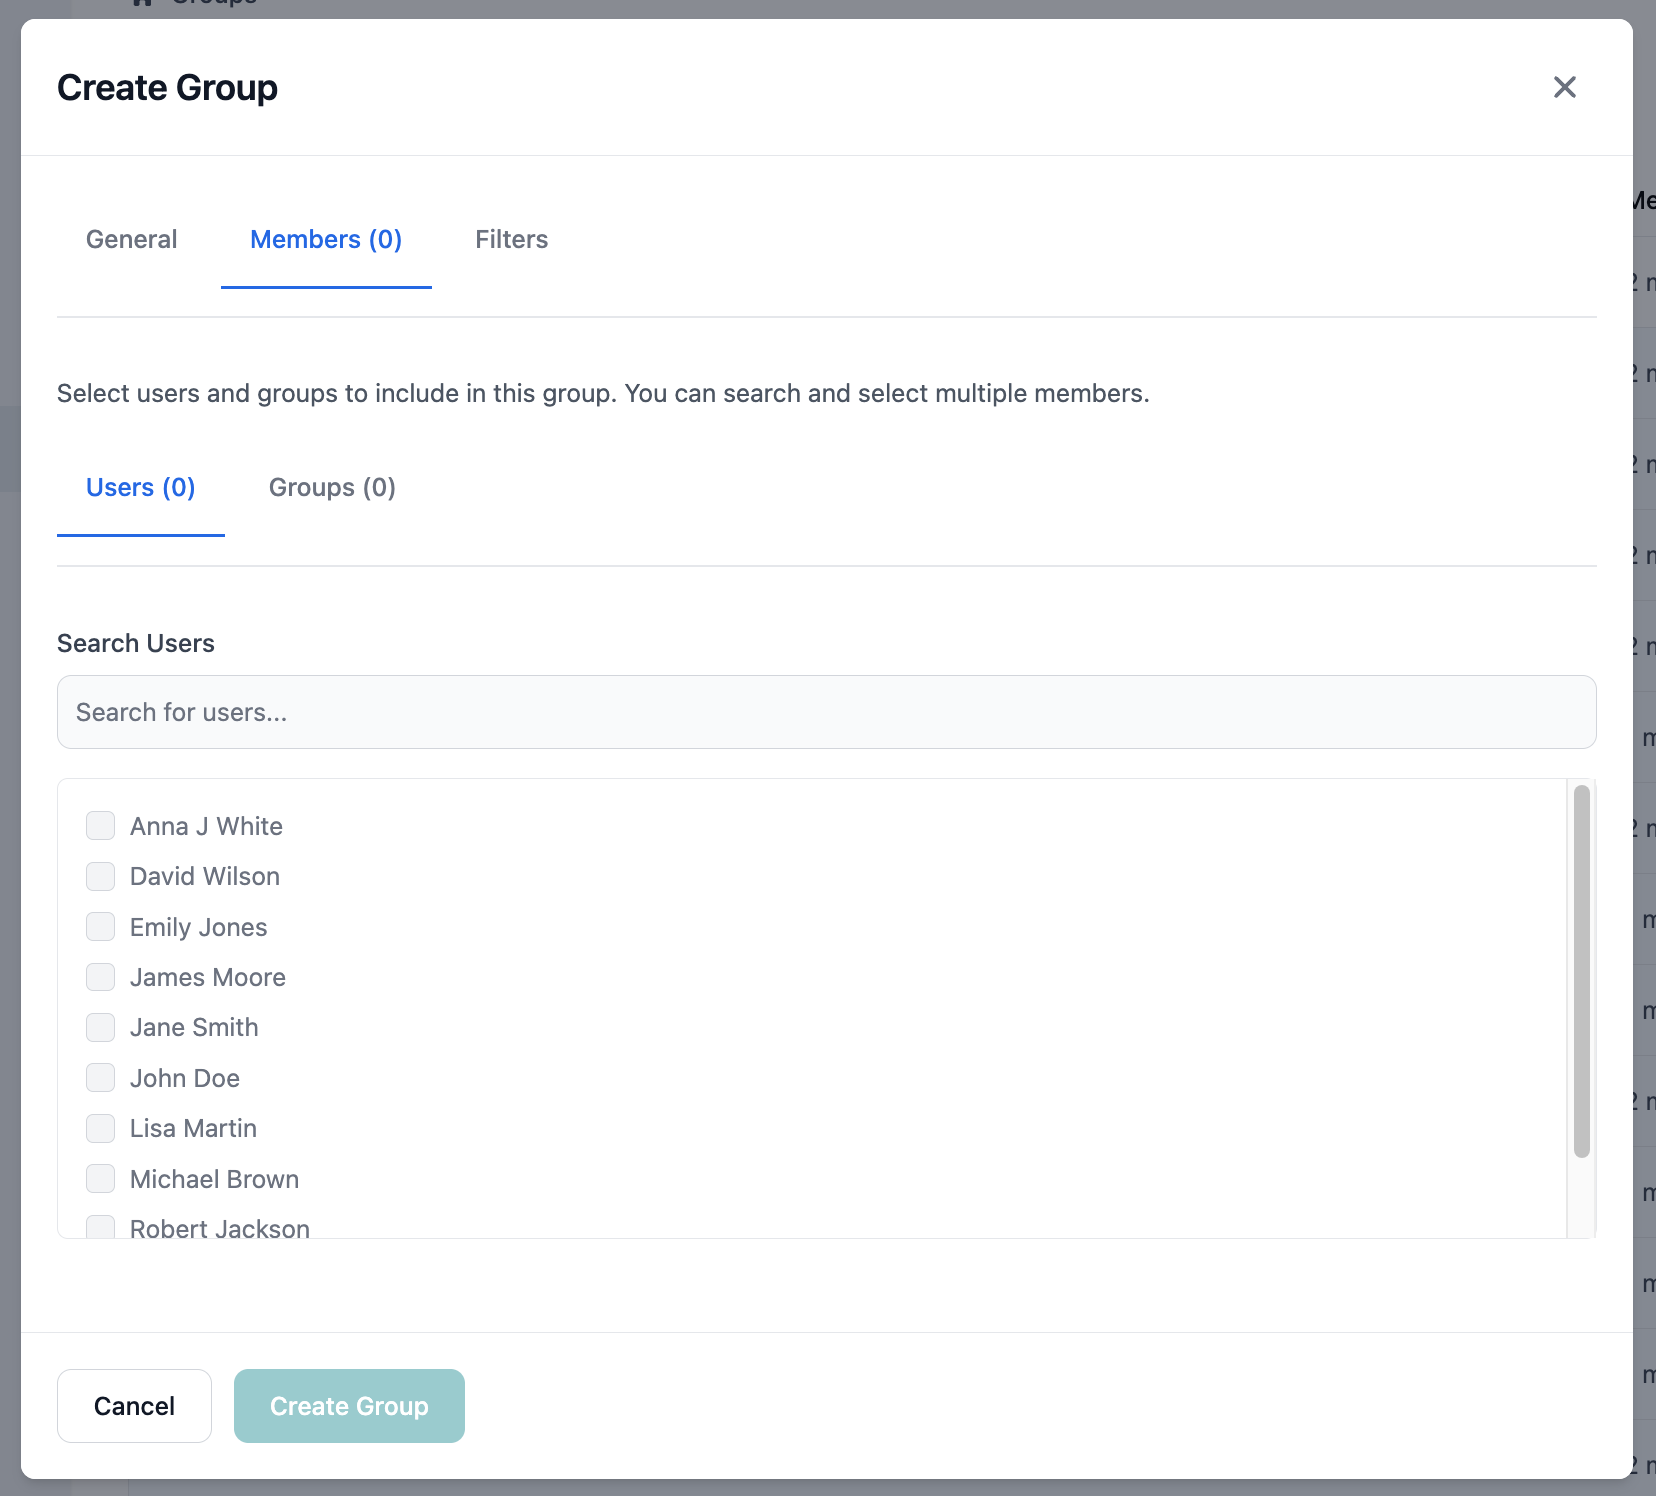The height and width of the screenshot is (1496, 1656).
Task: Close the Create Group dialog
Action: coord(1564,88)
